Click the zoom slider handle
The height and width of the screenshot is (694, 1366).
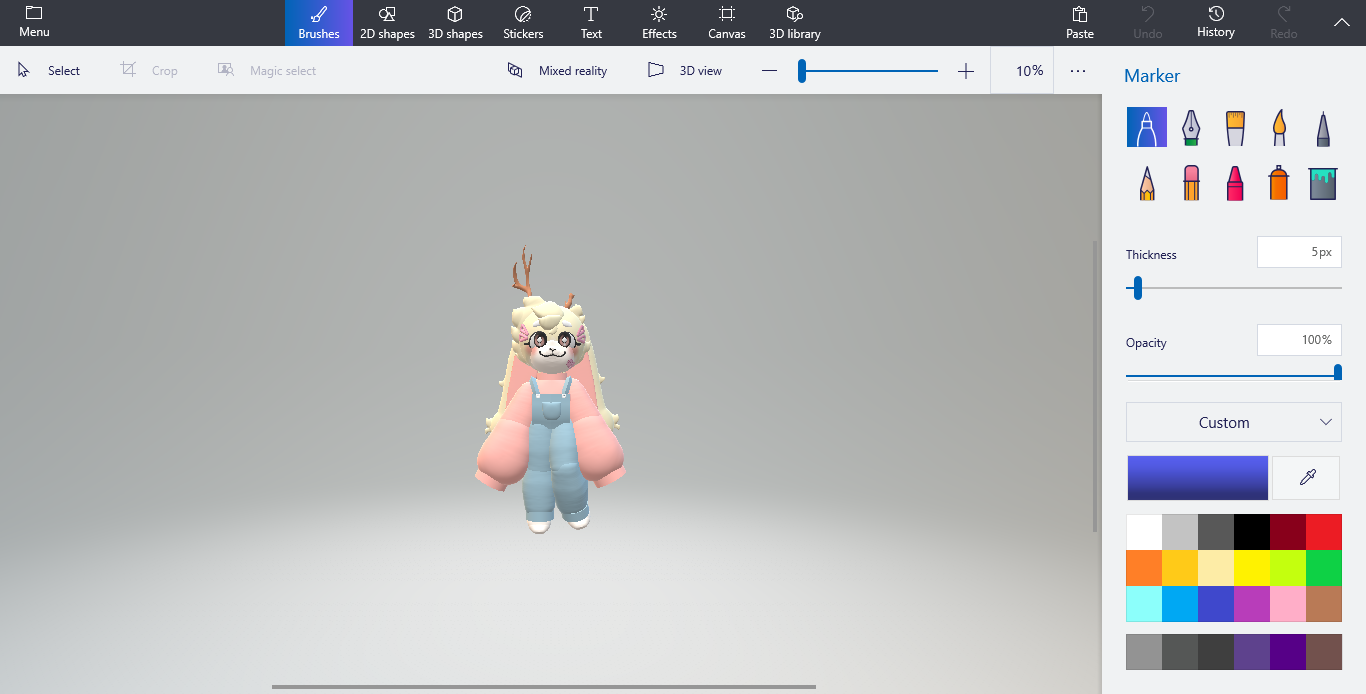tap(801, 71)
